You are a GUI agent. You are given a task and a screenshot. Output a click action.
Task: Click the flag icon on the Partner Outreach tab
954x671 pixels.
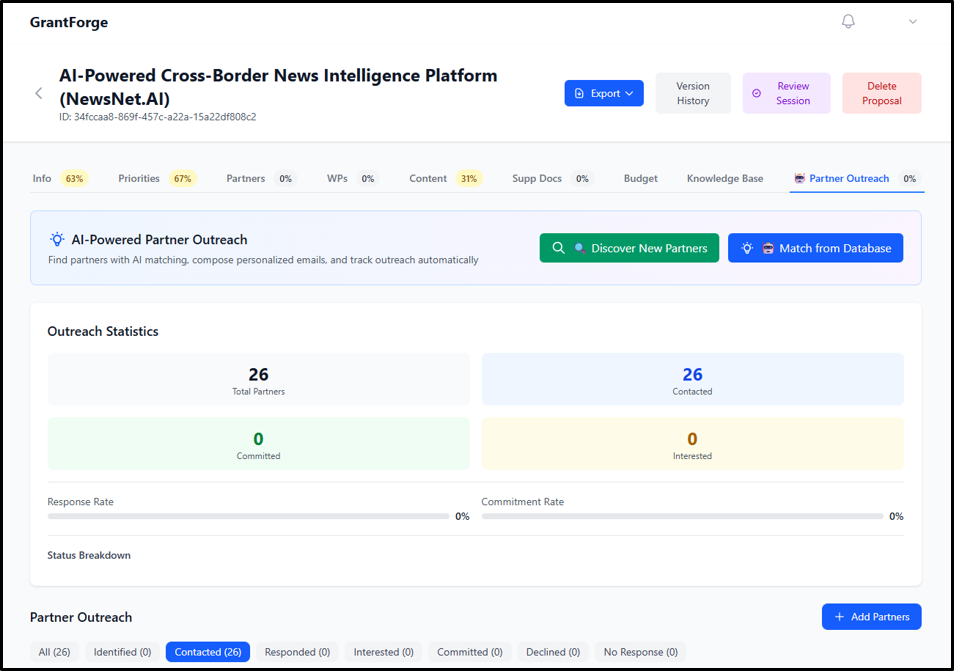tap(800, 178)
